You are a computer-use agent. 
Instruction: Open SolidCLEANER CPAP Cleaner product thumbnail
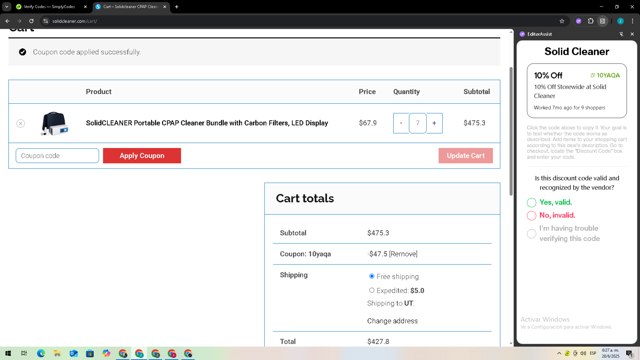tap(55, 123)
